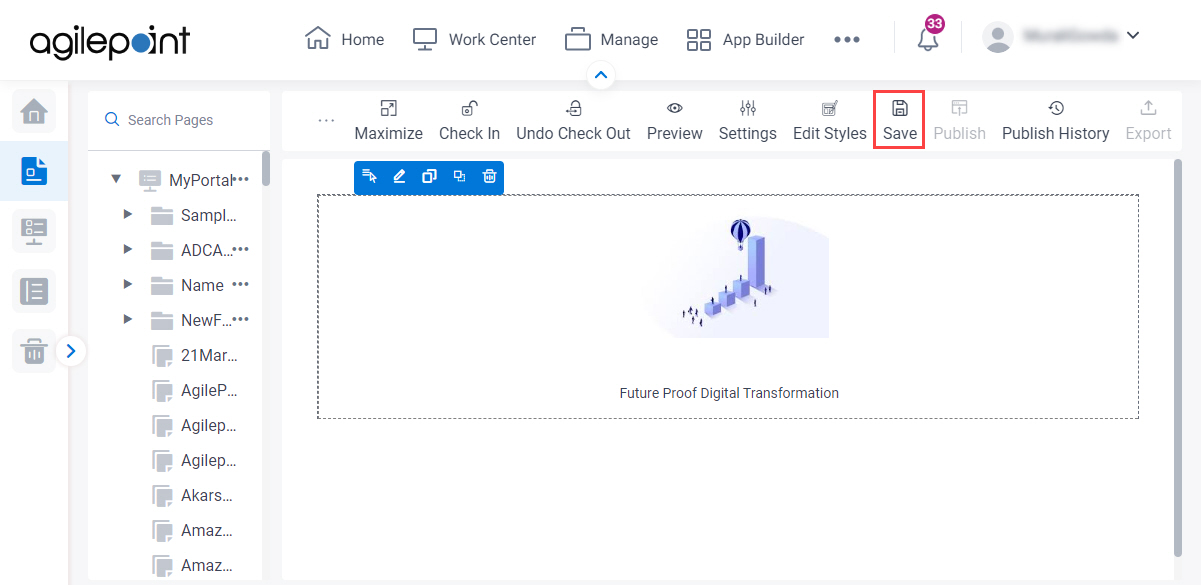Open Publish History in the toolbar
Image resolution: width=1201 pixels, height=585 pixels.
pos(1056,121)
